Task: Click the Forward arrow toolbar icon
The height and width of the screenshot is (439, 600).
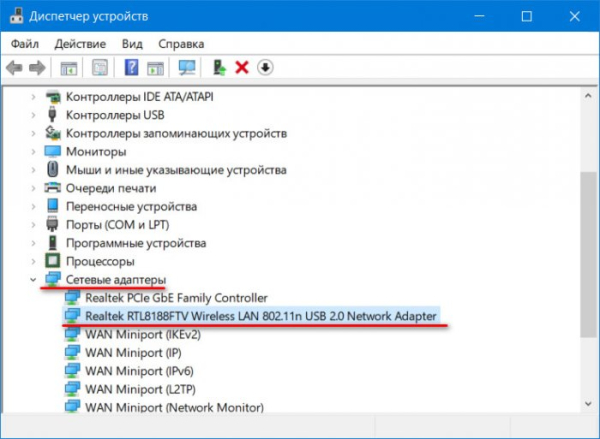Action: coord(37,67)
